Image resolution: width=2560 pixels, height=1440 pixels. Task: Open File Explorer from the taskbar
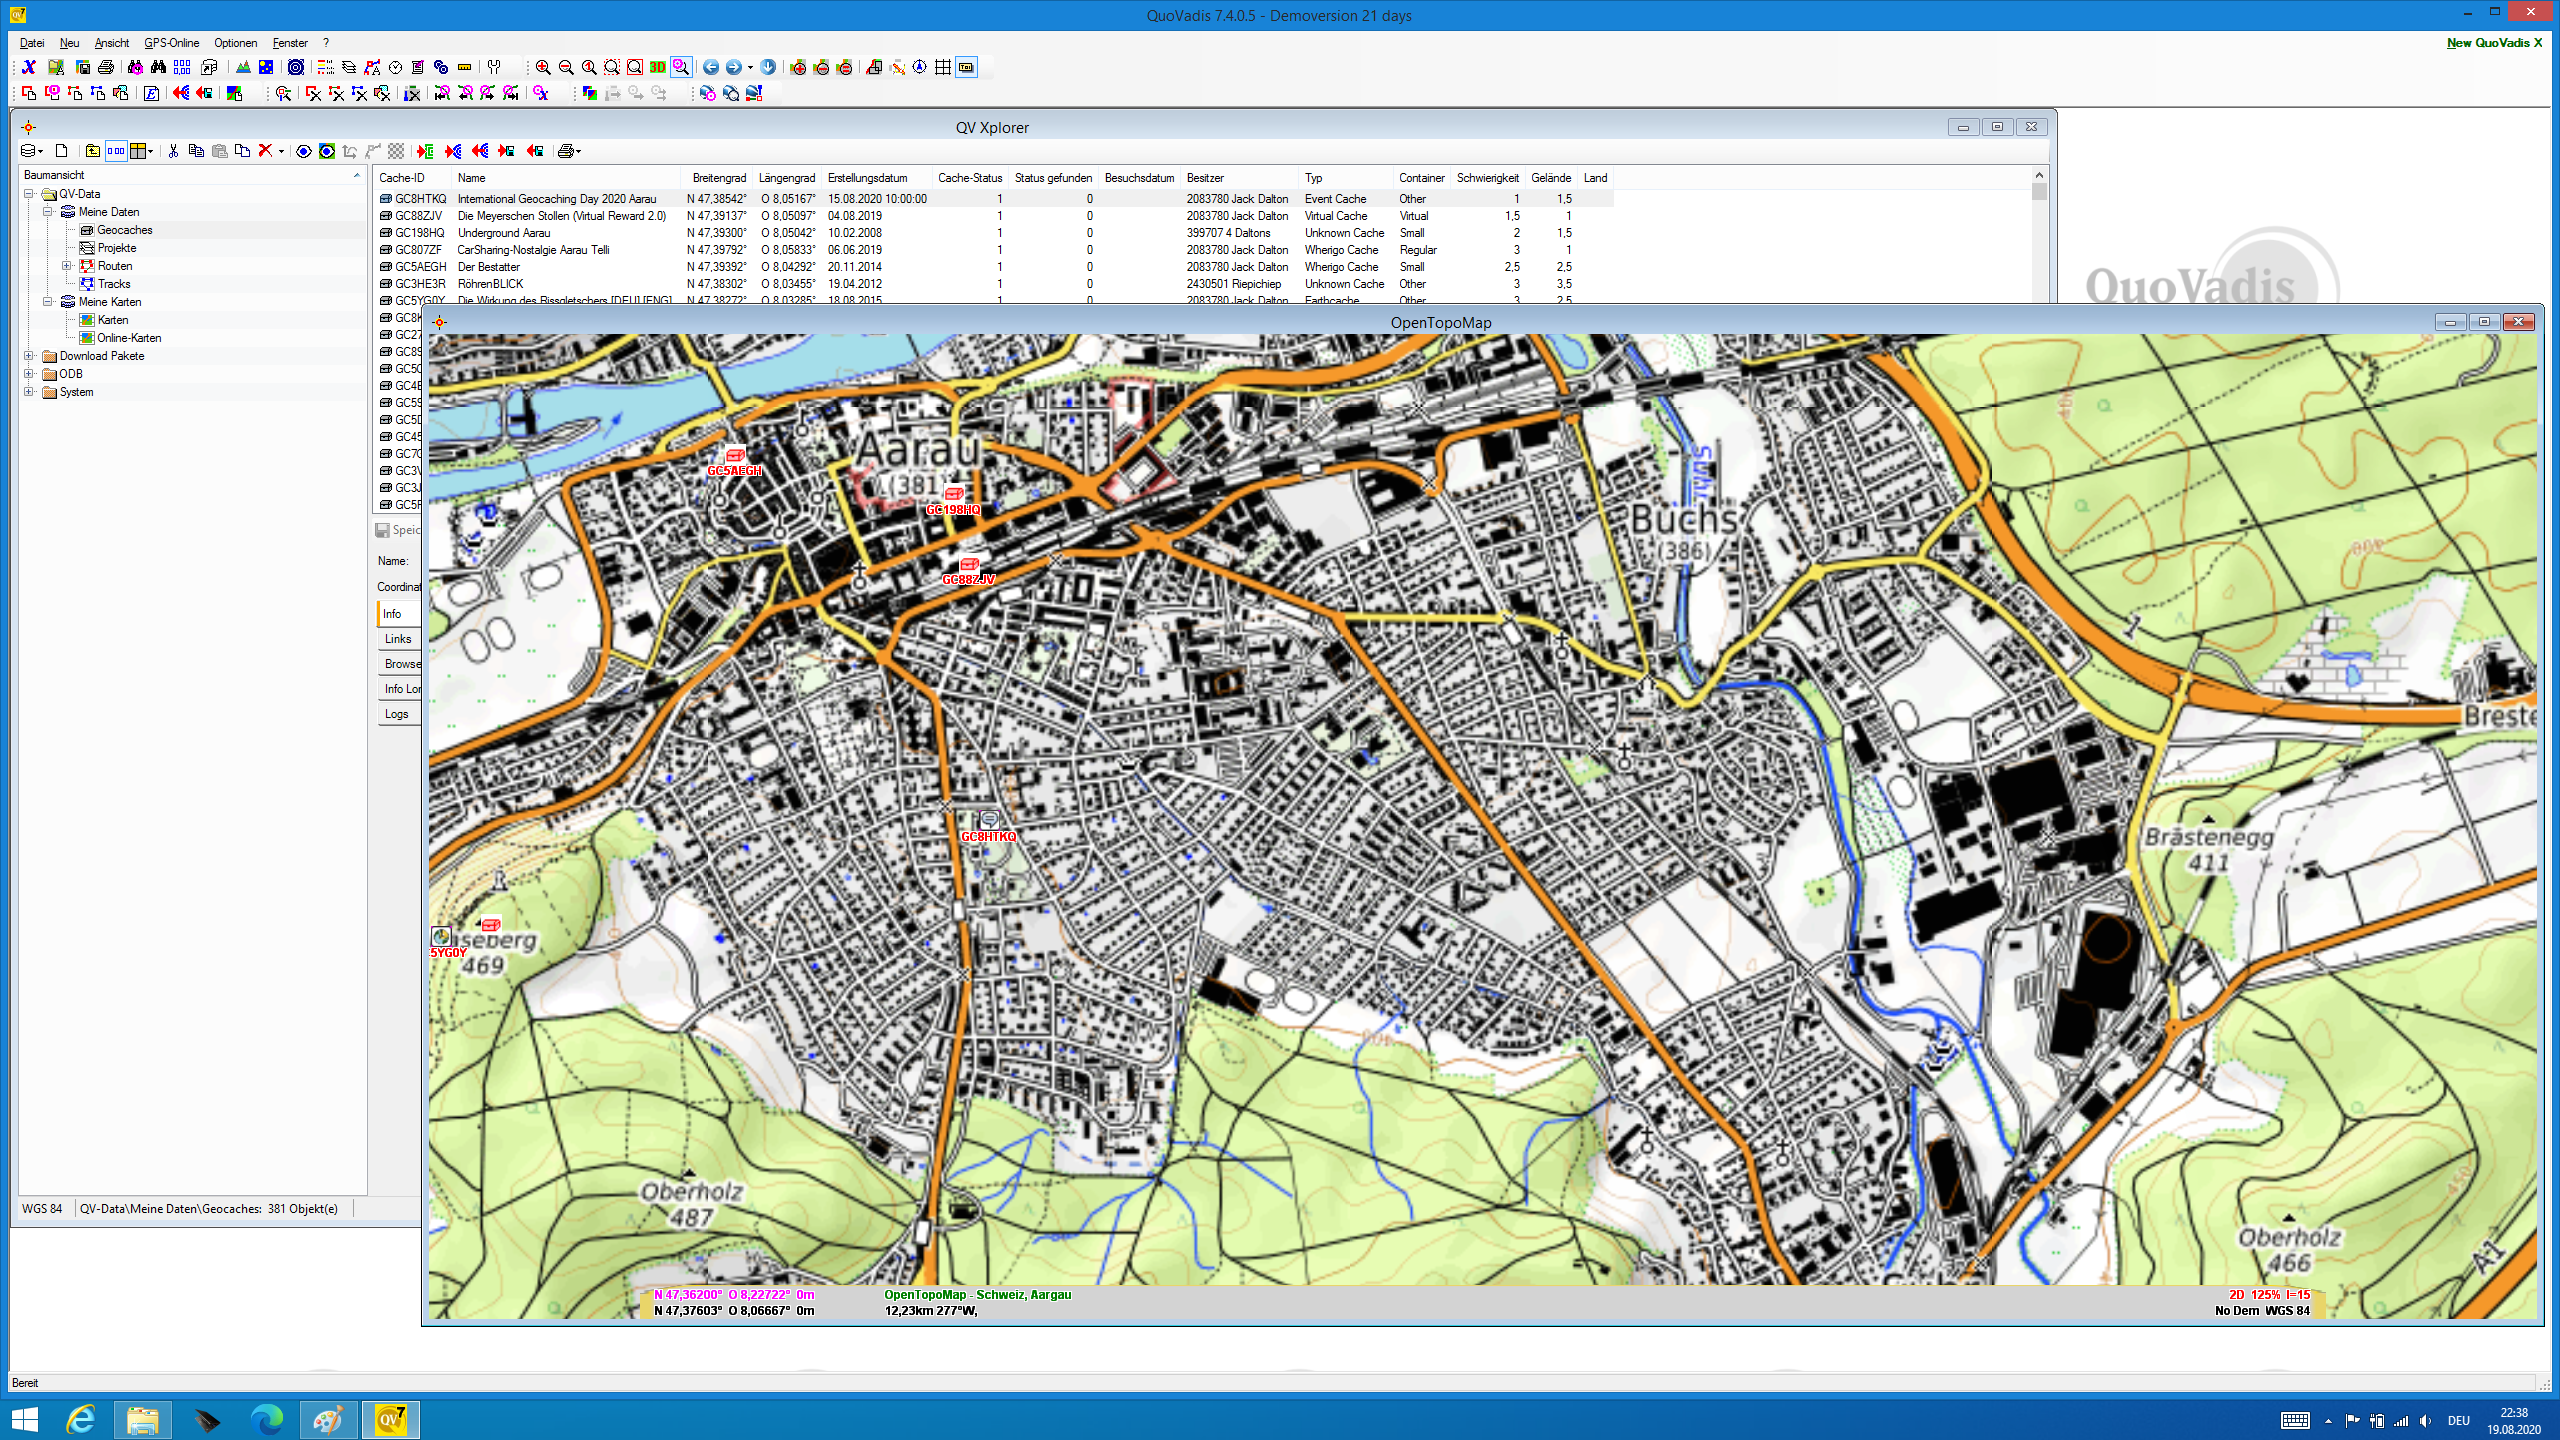(142, 1419)
